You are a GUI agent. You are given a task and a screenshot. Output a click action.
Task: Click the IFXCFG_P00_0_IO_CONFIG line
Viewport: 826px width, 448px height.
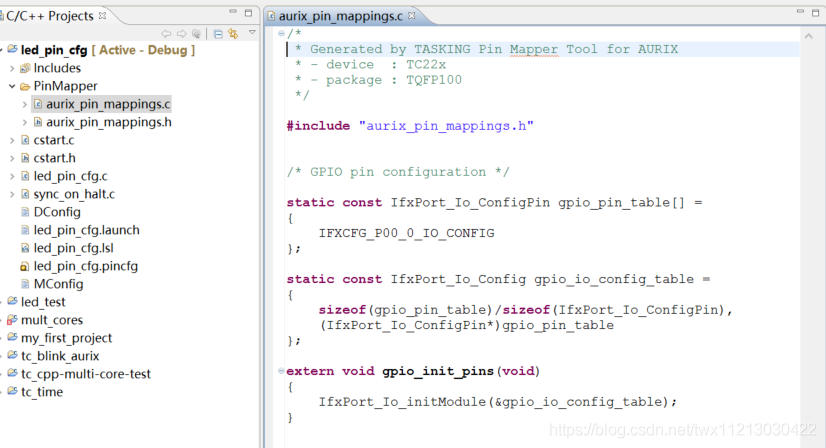tap(407, 233)
